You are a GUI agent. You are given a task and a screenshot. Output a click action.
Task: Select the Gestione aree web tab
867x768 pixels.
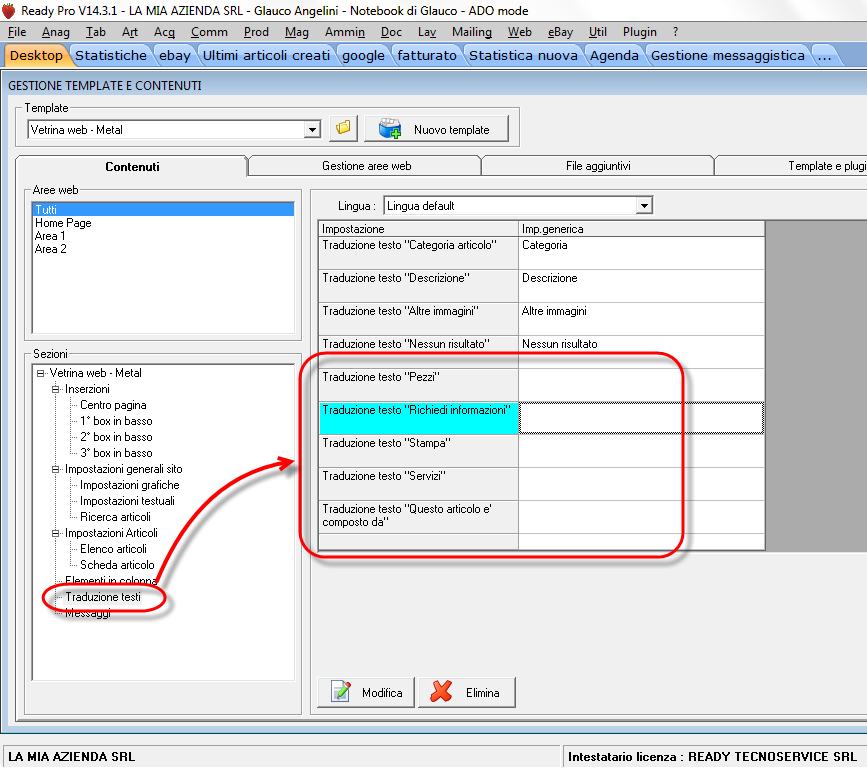coord(366,166)
